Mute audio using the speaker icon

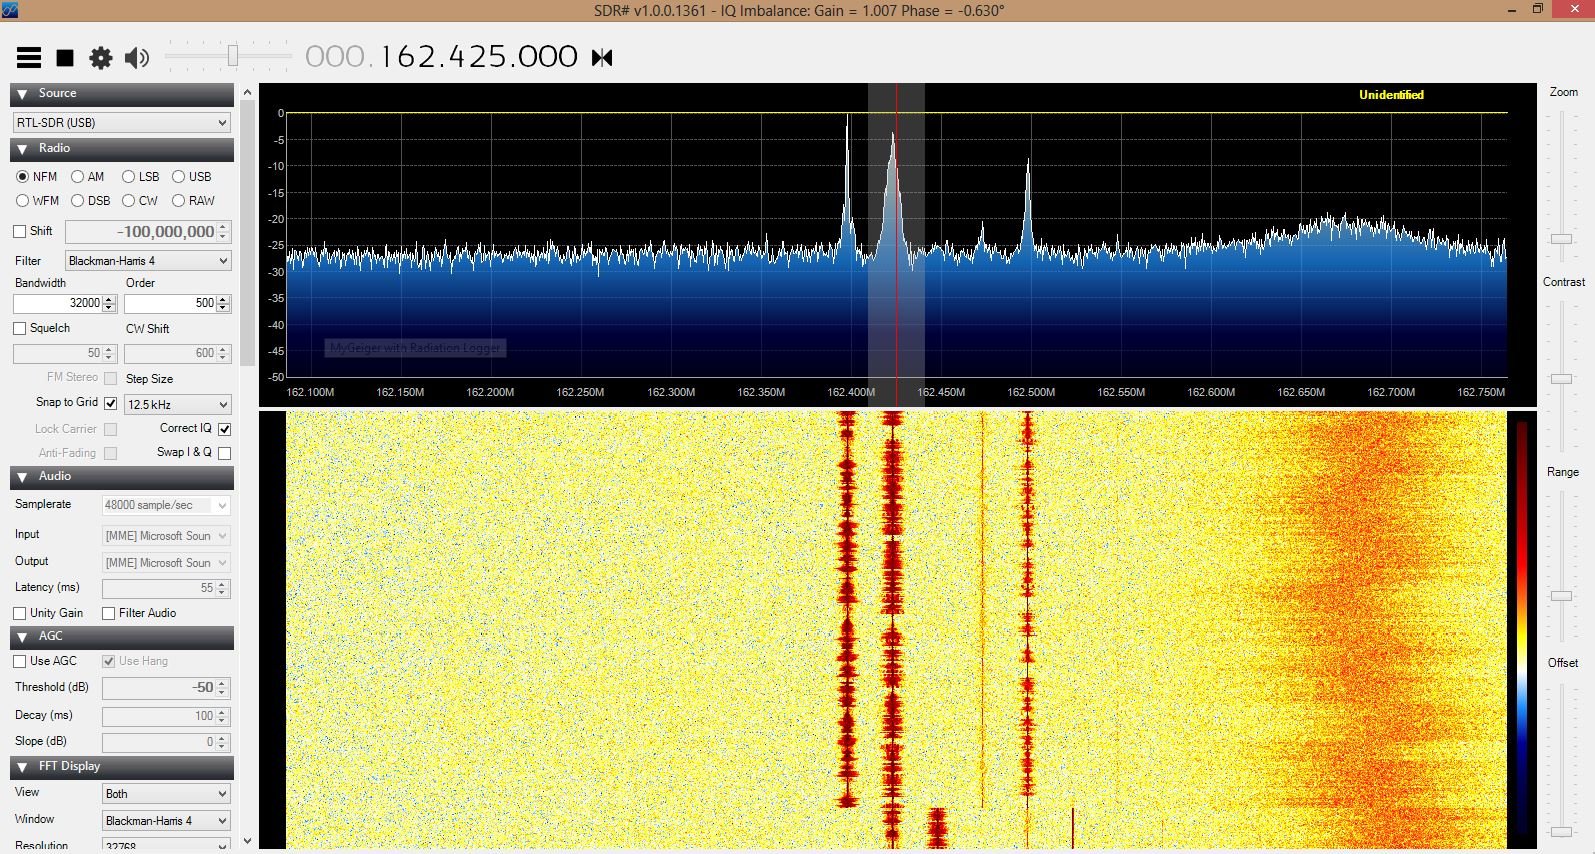tap(136, 58)
